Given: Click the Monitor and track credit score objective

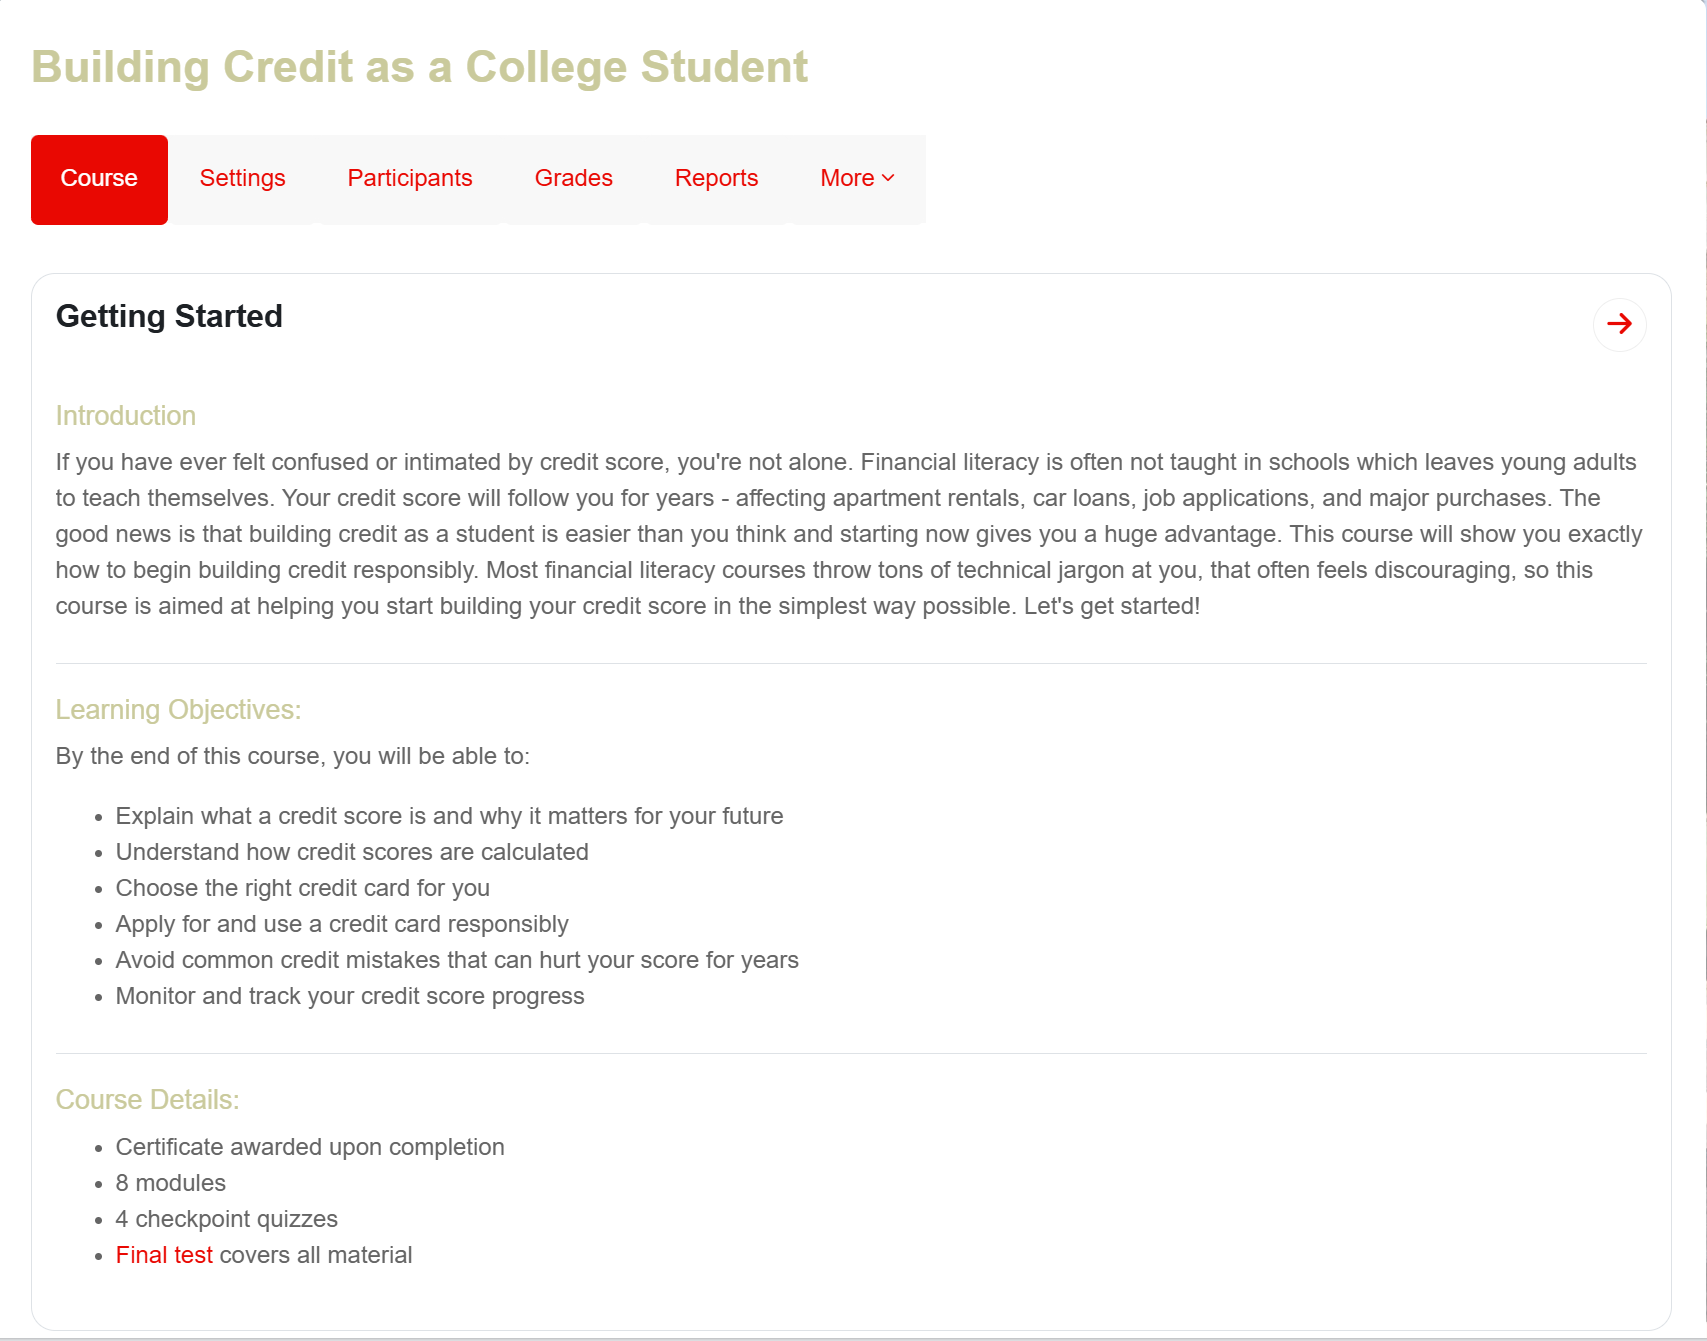Looking at the screenshot, I should click(x=350, y=996).
